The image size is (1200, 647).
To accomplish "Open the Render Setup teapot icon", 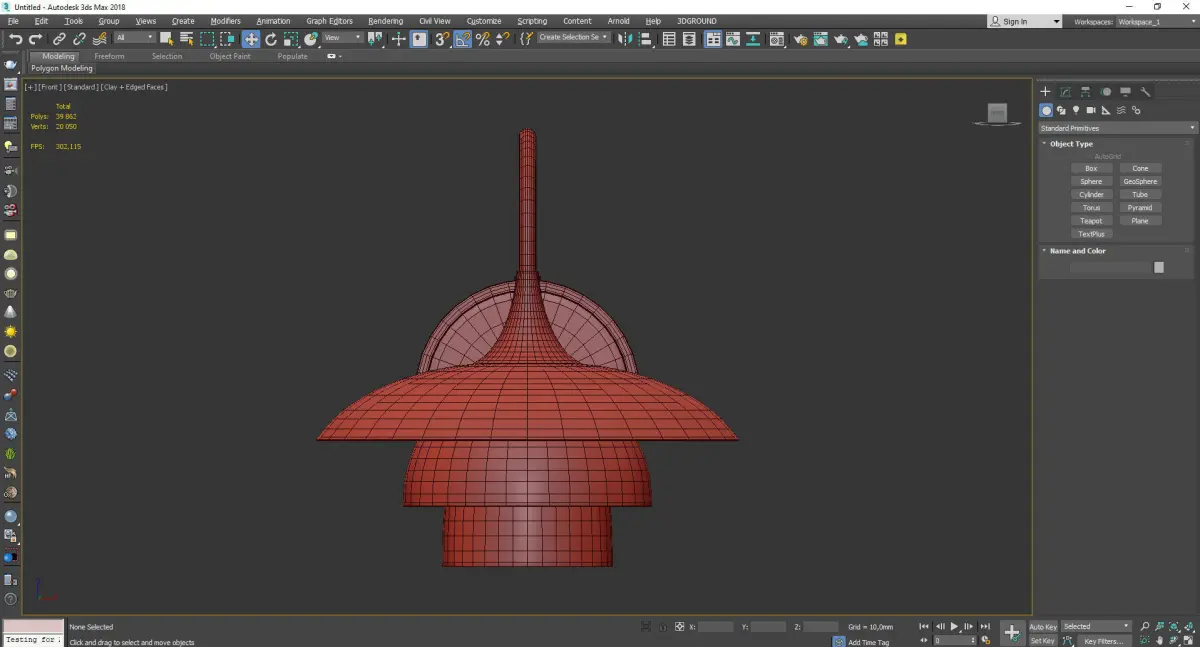I will [x=800, y=39].
